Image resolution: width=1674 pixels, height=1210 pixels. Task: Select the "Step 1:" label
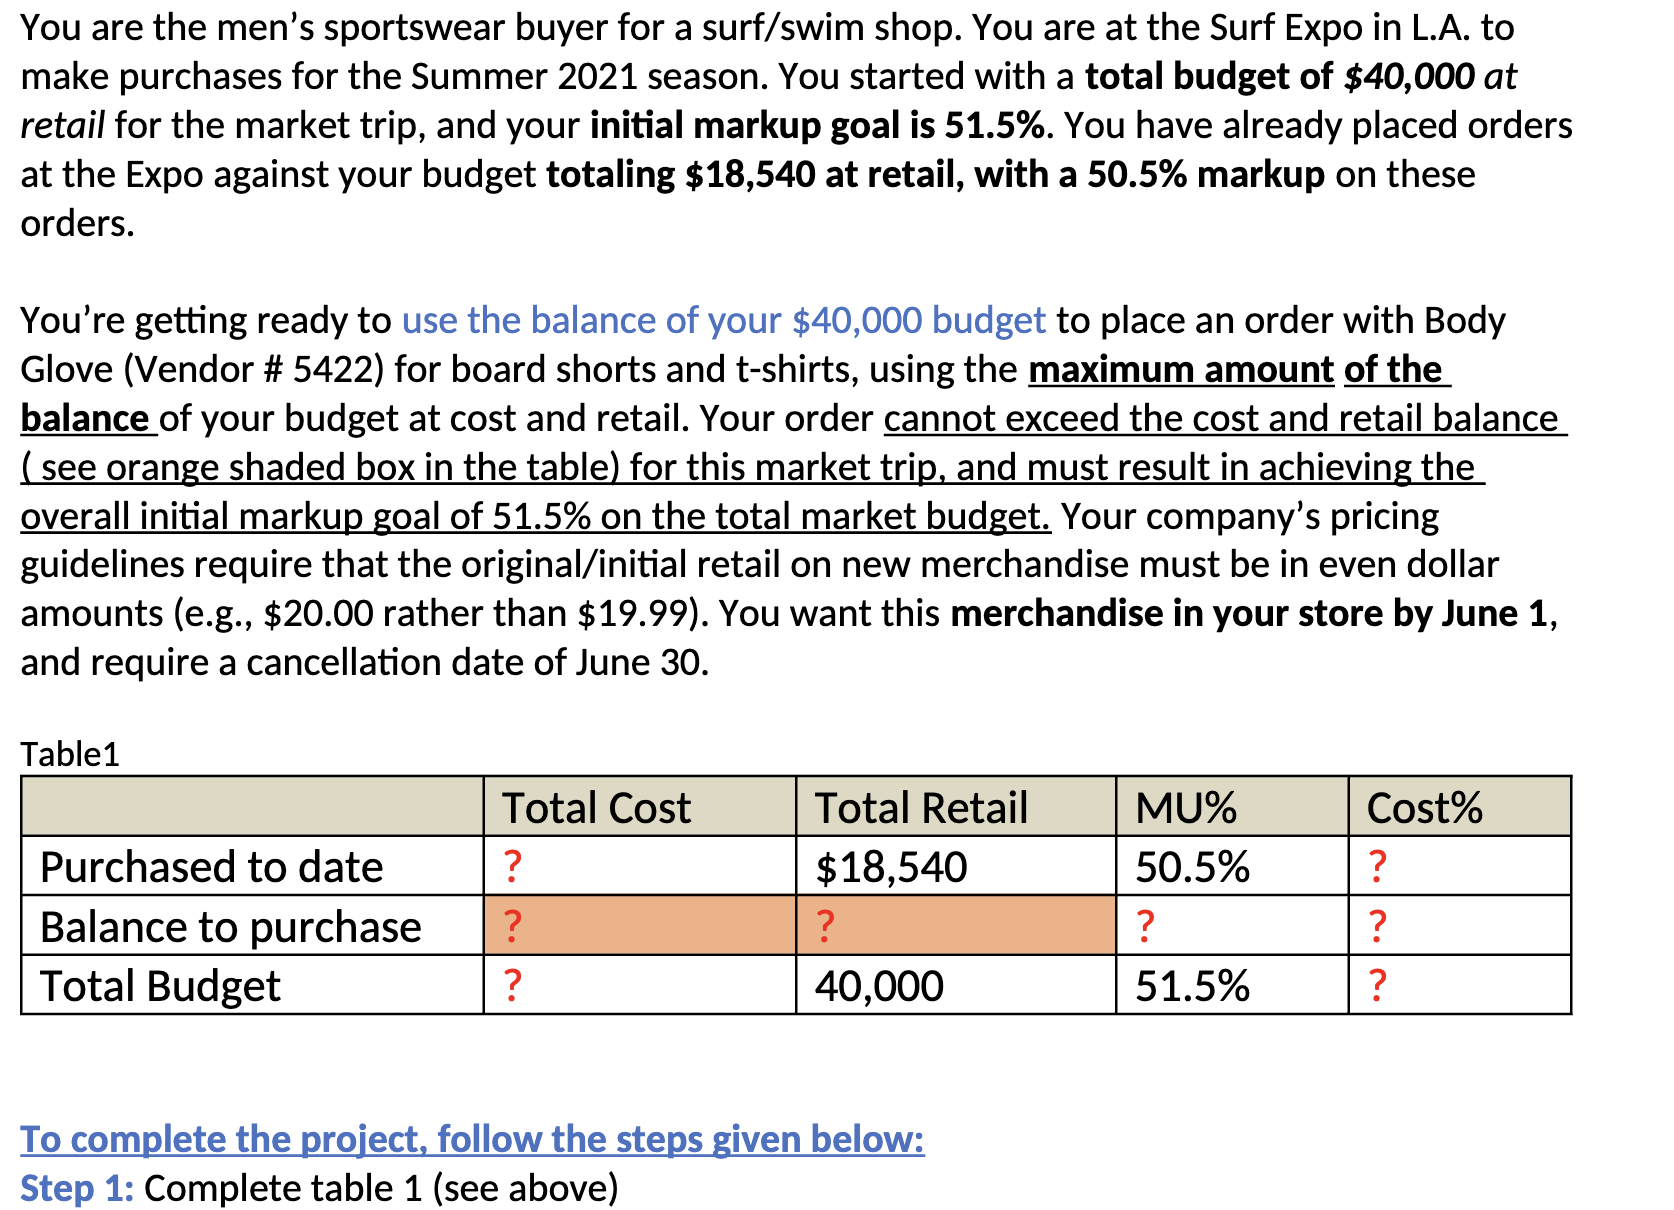point(77,1188)
